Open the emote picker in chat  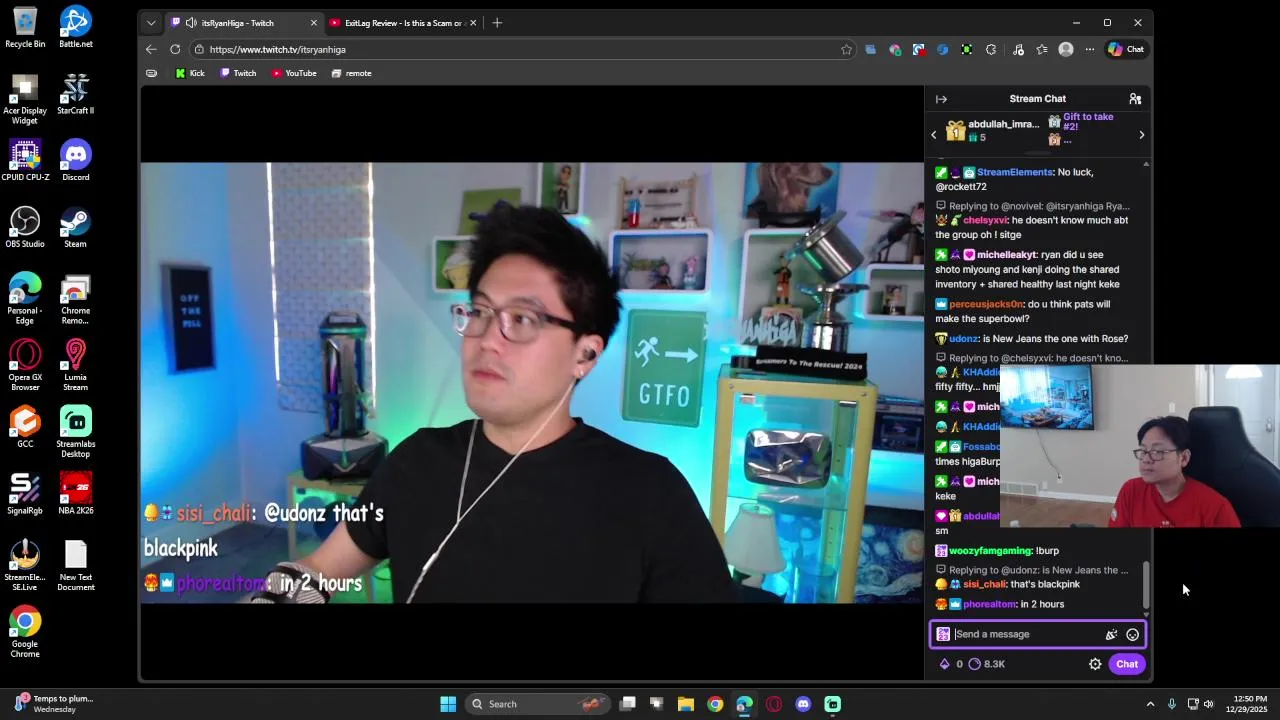coord(1132,634)
